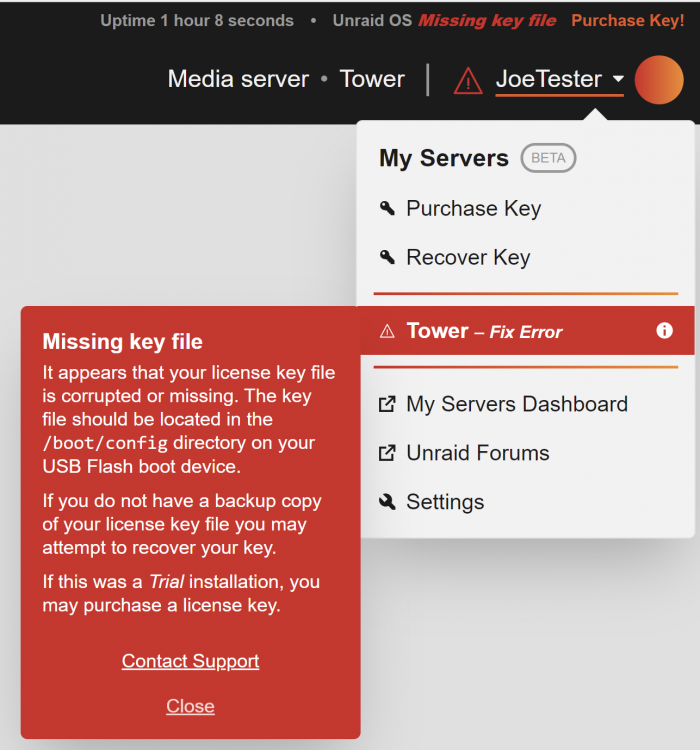Choose Tower – Fix Error entry
This screenshot has height=750, width=700.
[x=525, y=331]
